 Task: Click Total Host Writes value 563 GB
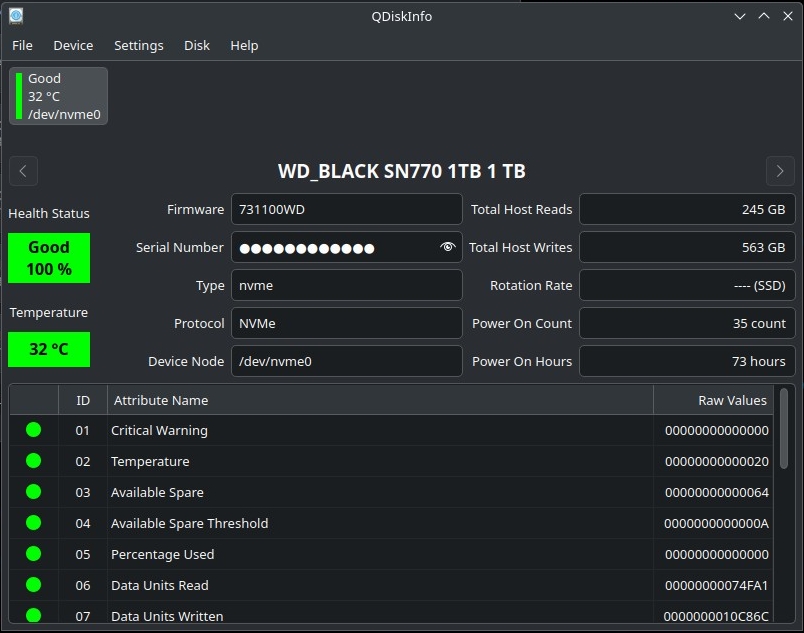coord(687,247)
